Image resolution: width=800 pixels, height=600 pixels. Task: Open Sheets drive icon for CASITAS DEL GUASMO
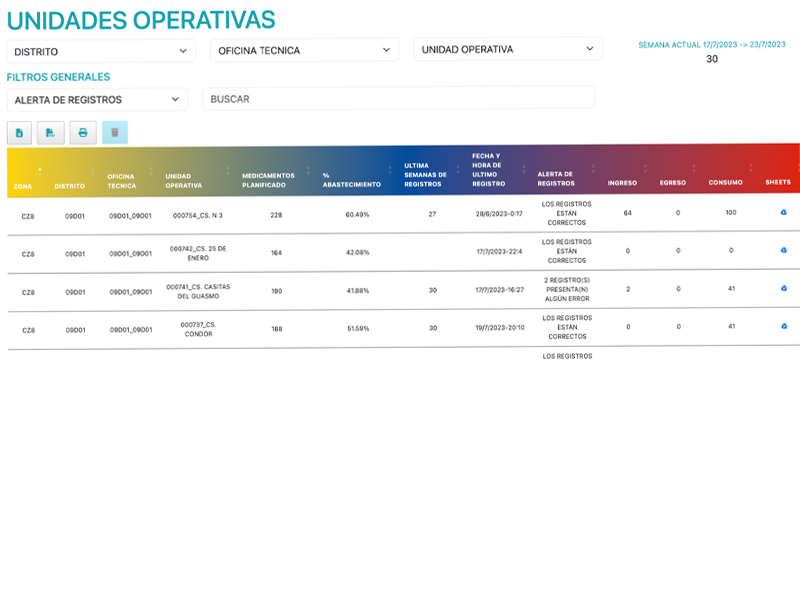pos(783,288)
